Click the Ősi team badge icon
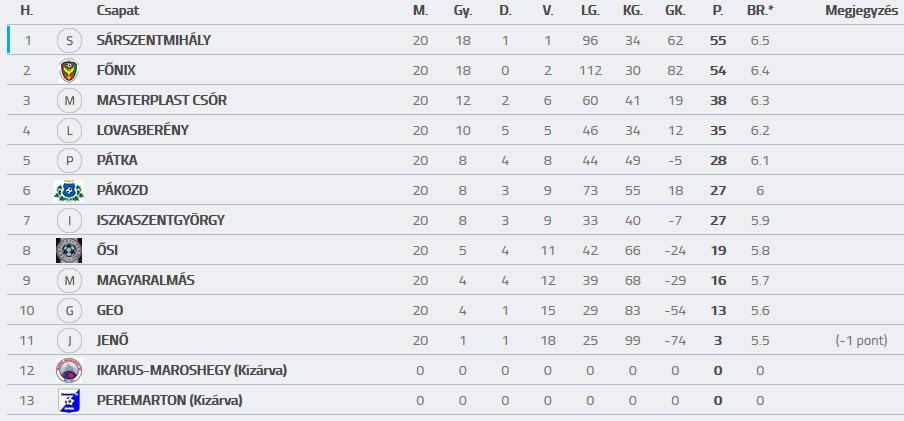The image size is (904, 421). [x=69, y=250]
